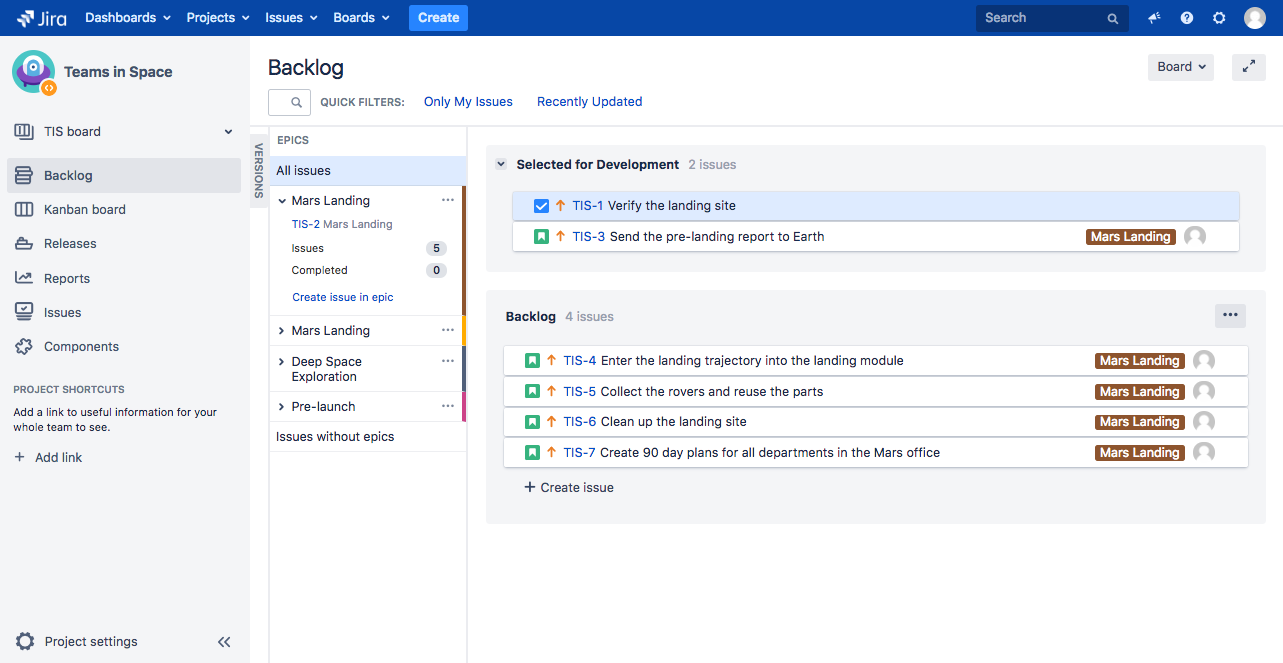The height and width of the screenshot is (663, 1283).
Task: Open ellipsis menu for Deep Space Exploration epic
Action: [x=448, y=361]
